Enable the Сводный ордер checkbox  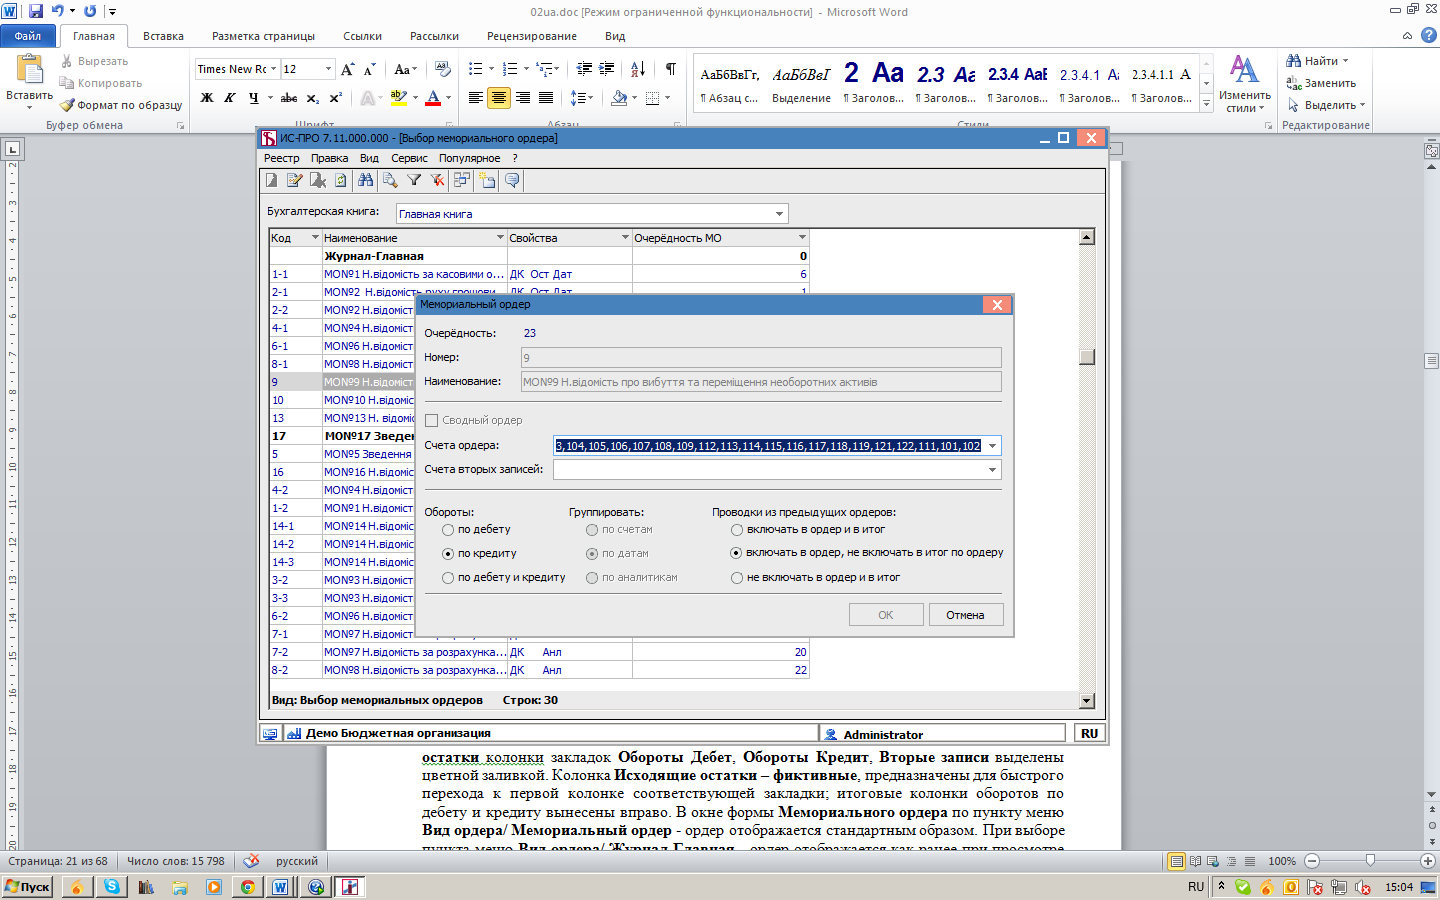click(x=432, y=421)
